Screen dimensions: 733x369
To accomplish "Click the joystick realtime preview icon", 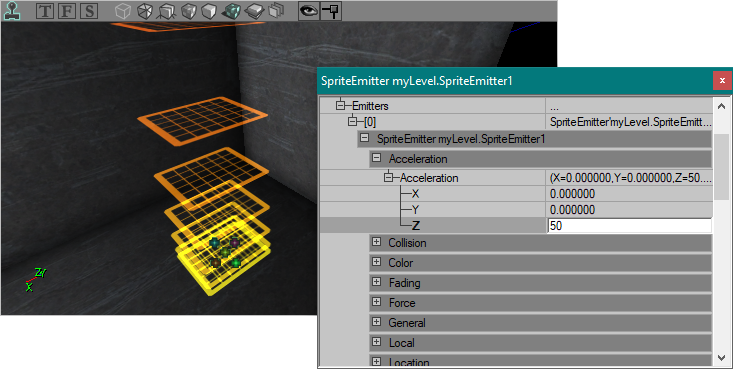I will (12, 11).
